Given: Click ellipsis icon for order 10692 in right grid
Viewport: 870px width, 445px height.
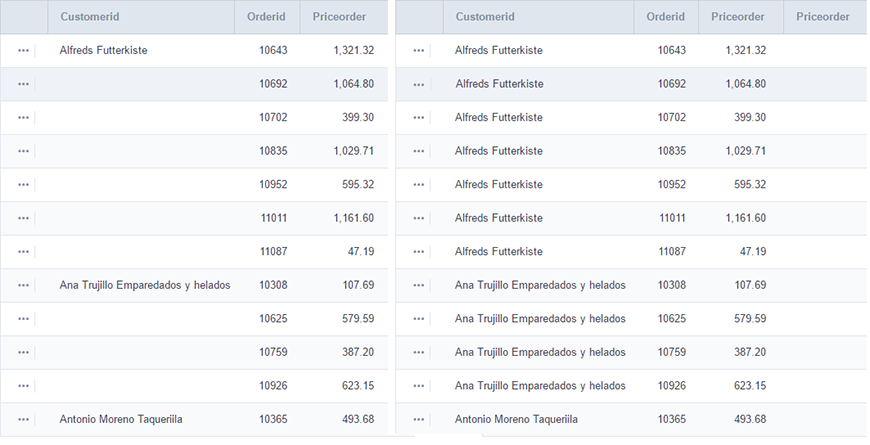Looking at the screenshot, I should (418, 84).
